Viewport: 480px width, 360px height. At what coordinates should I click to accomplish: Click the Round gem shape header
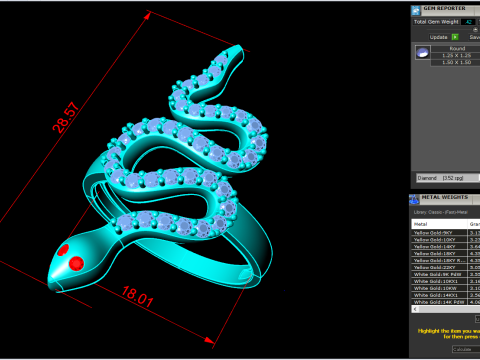pos(456,48)
